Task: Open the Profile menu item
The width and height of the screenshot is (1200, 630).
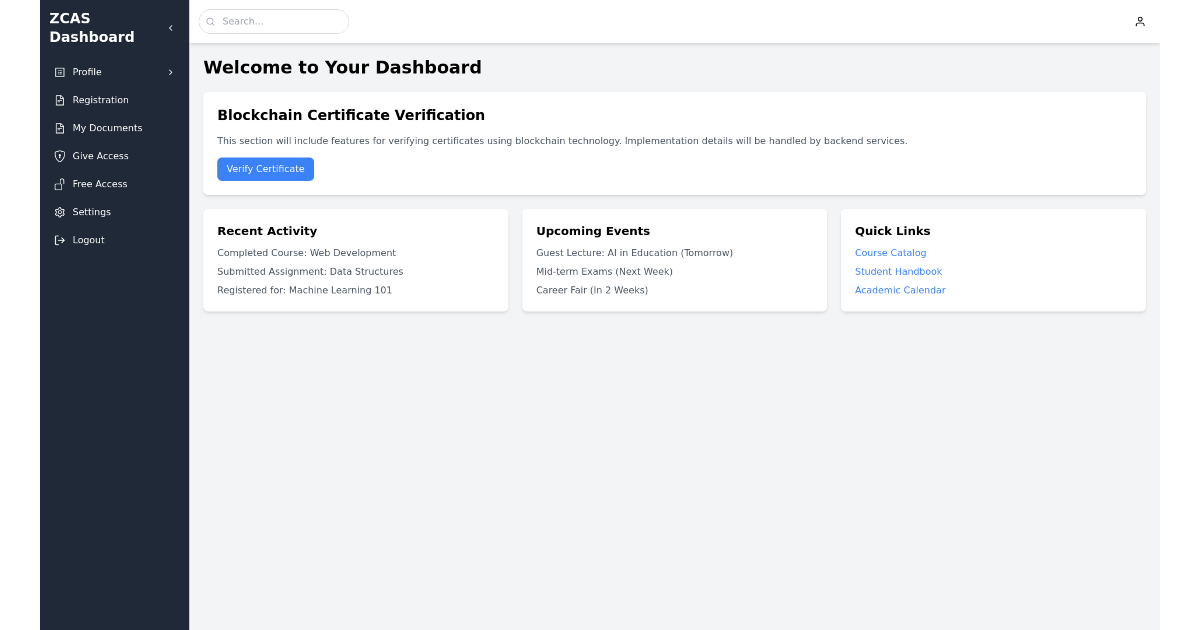Action: [x=86, y=71]
